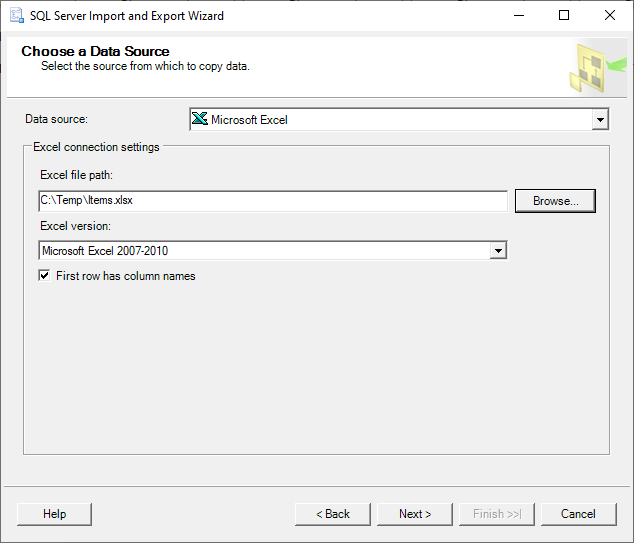Viewport: 634px width, 543px height.
Task: Select the Excel version combo box Microsoft Excel 2007-2010
Action: click(x=273, y=251)
